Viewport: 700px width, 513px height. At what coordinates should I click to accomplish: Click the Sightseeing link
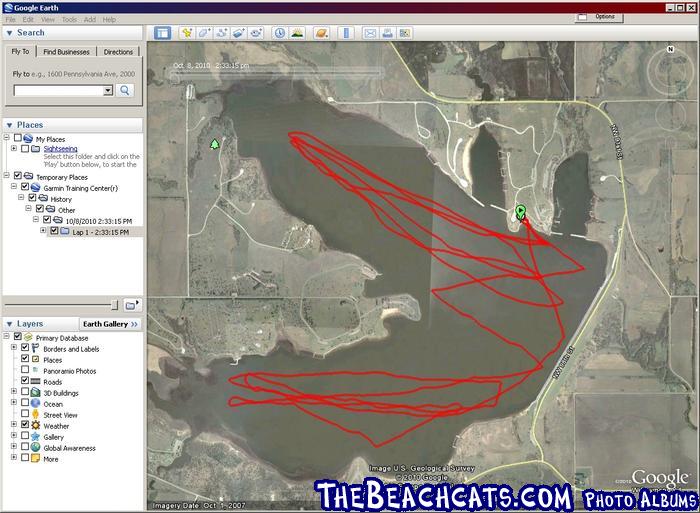coord(61,149)
